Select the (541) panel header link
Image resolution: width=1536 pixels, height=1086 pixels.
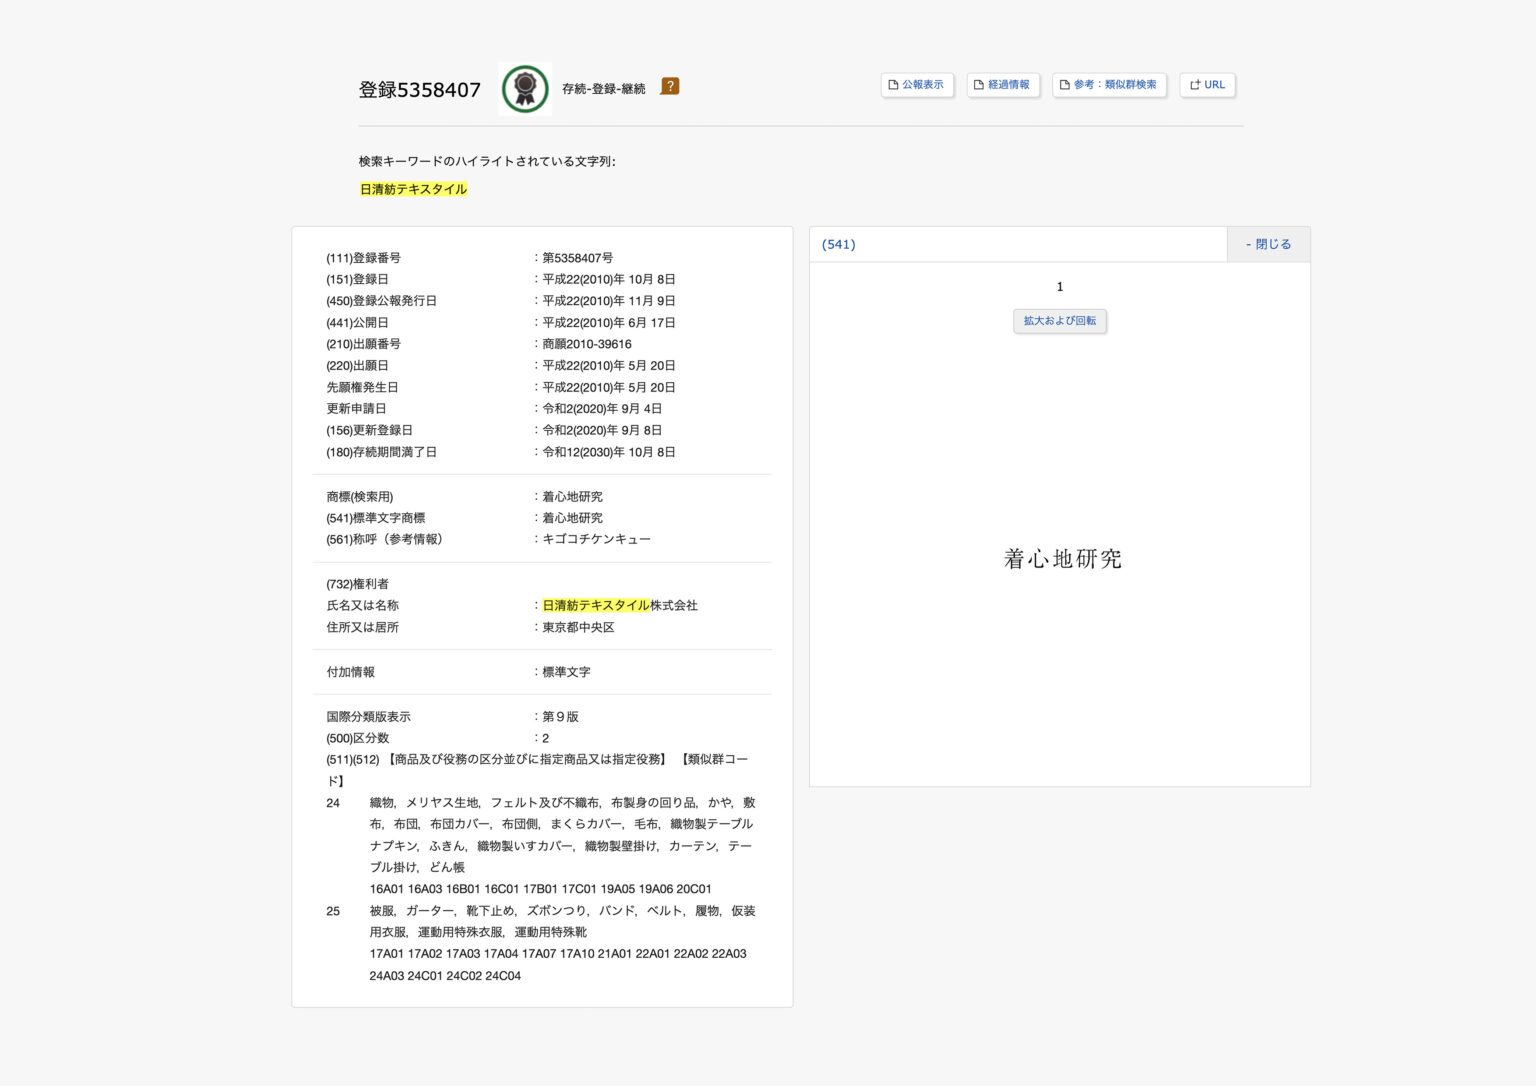click(838, 244)
